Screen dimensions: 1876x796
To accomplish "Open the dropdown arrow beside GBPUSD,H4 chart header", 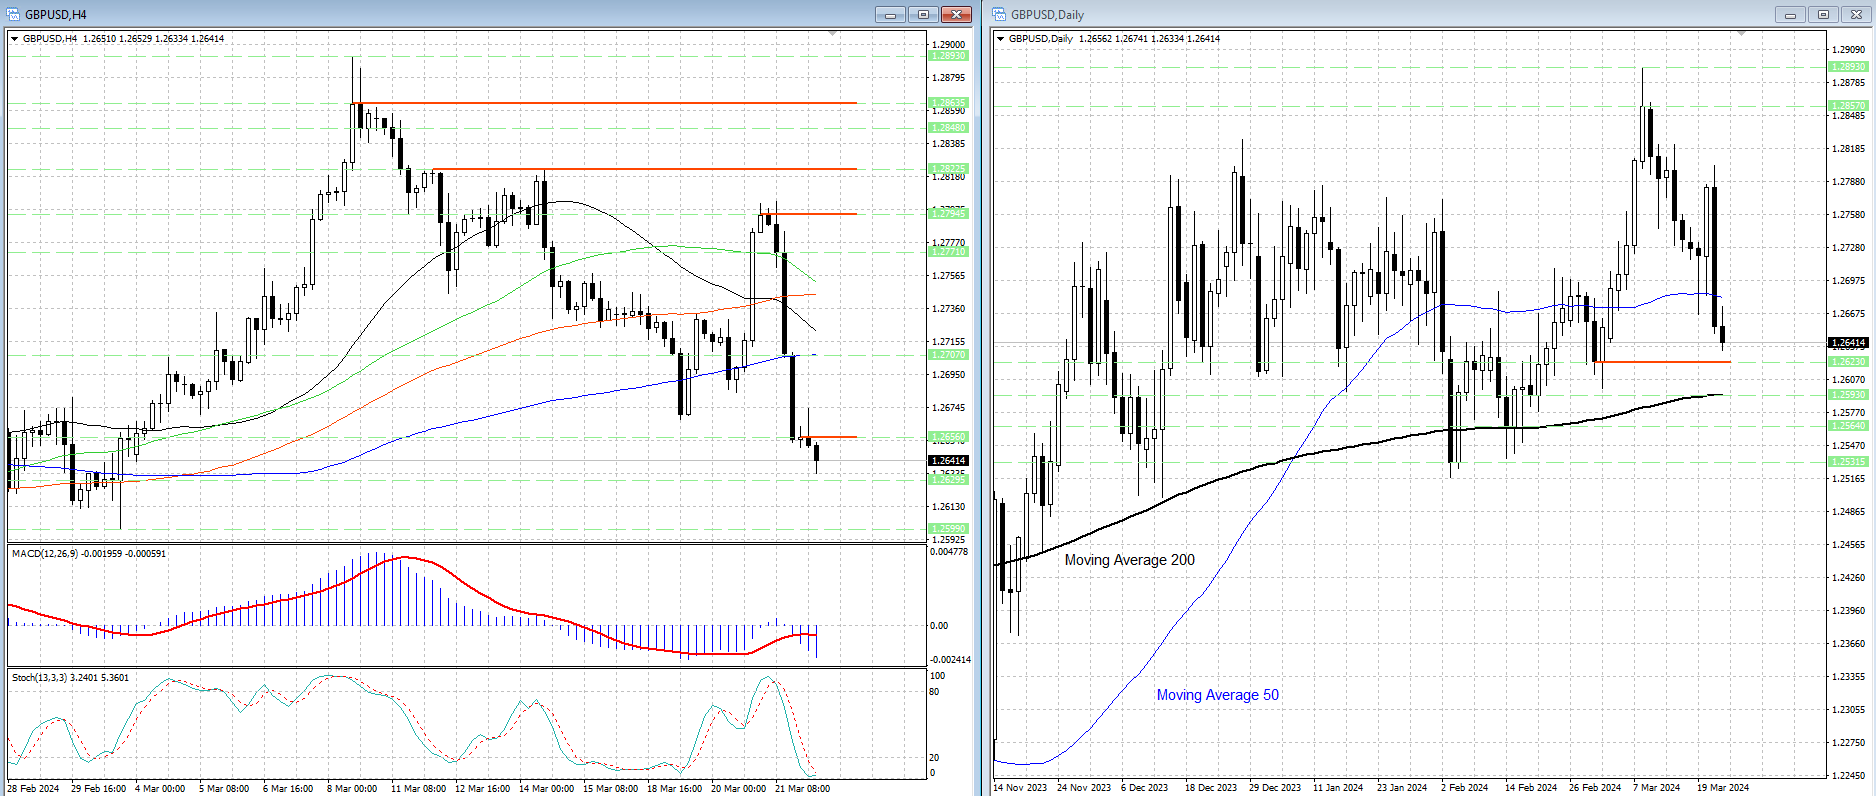I will (x=15, y=39).
